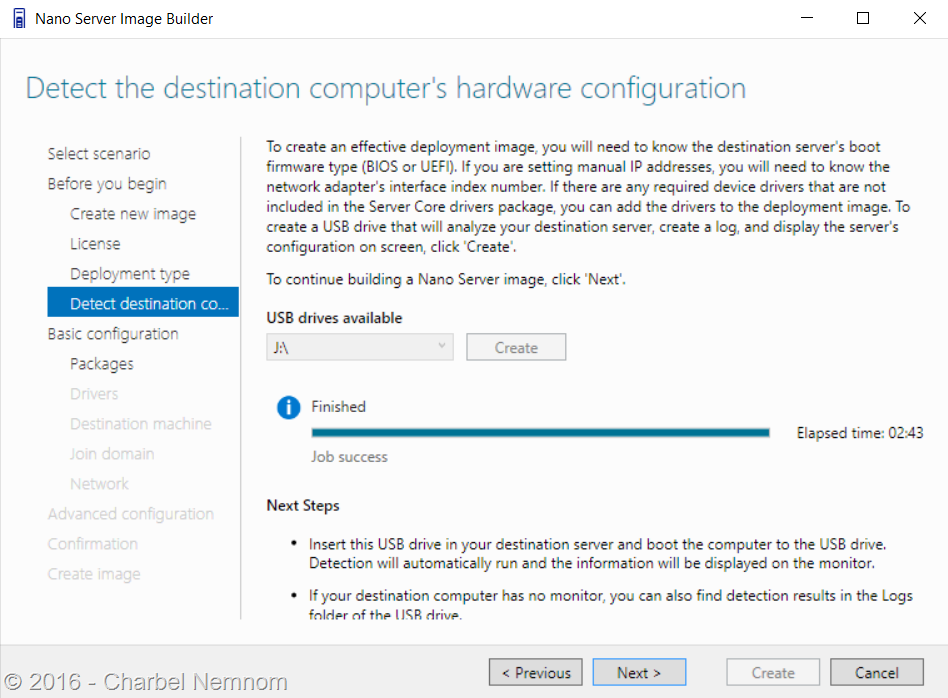Go to the Packages step
This screenshot has width=948, height=698.
[x=102, y=364]
